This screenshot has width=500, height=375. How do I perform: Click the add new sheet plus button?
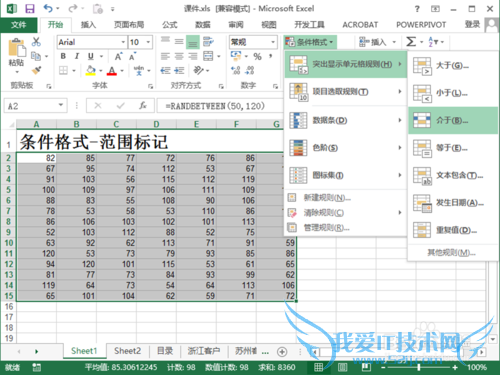pos(282,352)
